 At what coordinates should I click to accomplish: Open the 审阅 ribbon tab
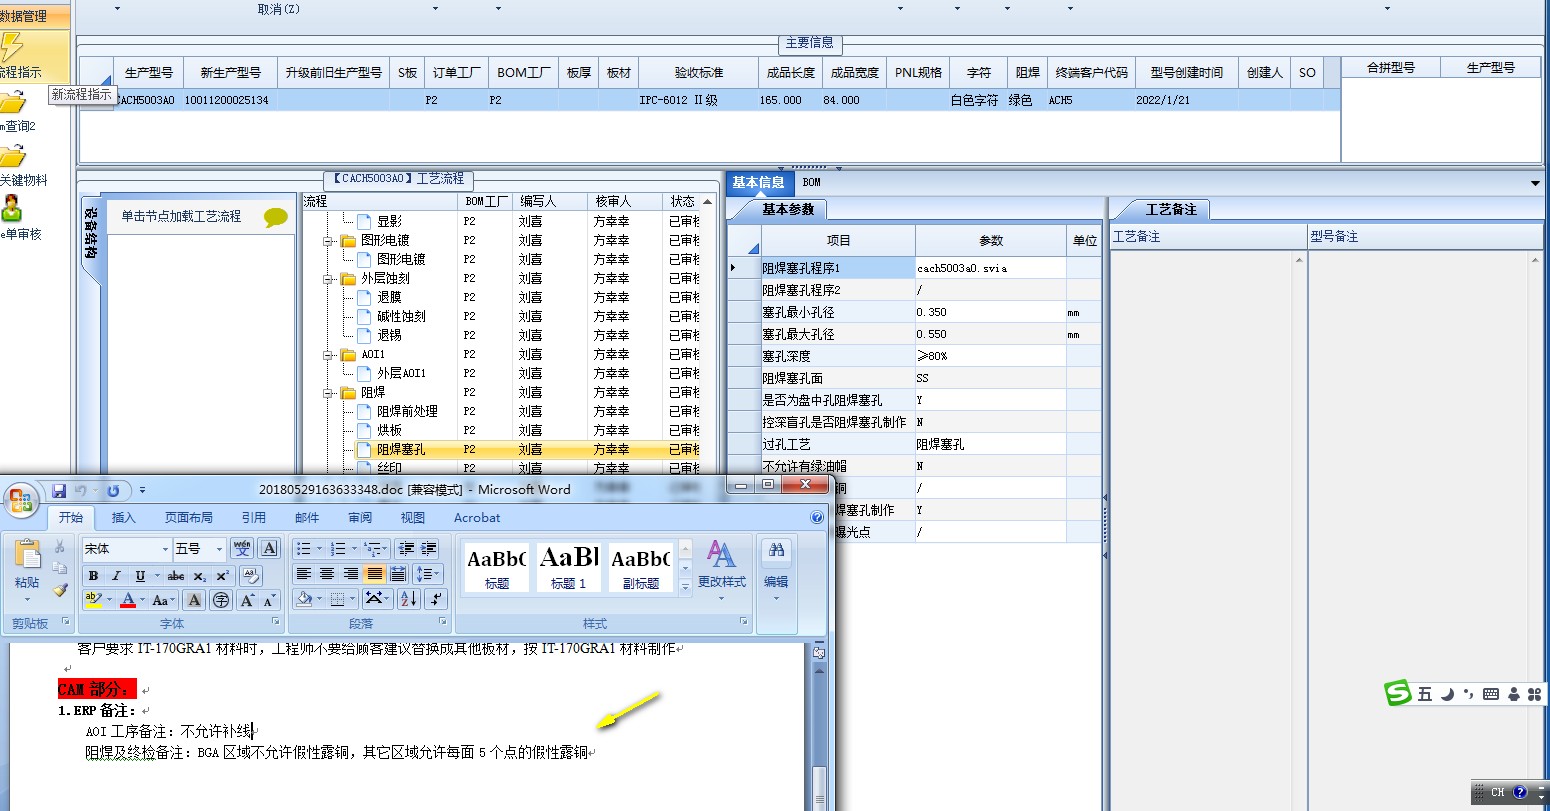[x=360, y=517]
